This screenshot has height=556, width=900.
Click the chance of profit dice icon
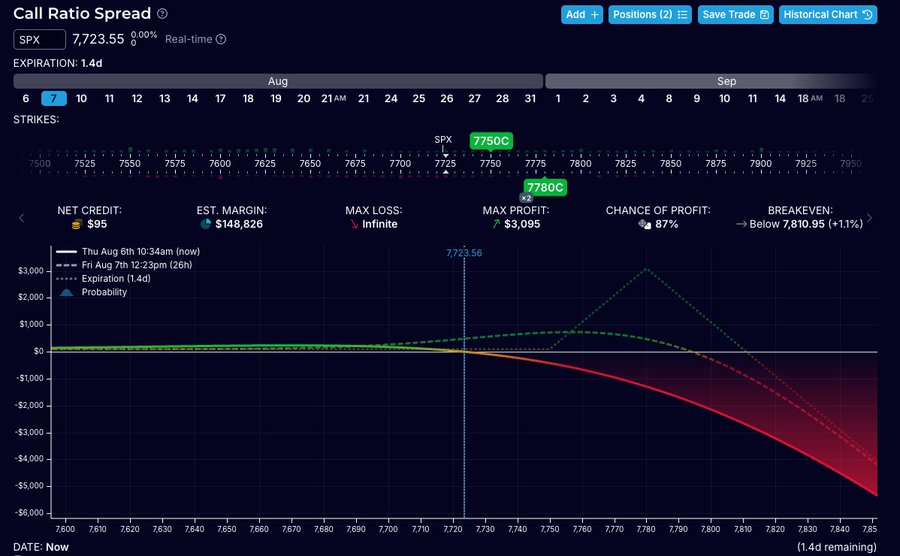(x=645, y=224)
